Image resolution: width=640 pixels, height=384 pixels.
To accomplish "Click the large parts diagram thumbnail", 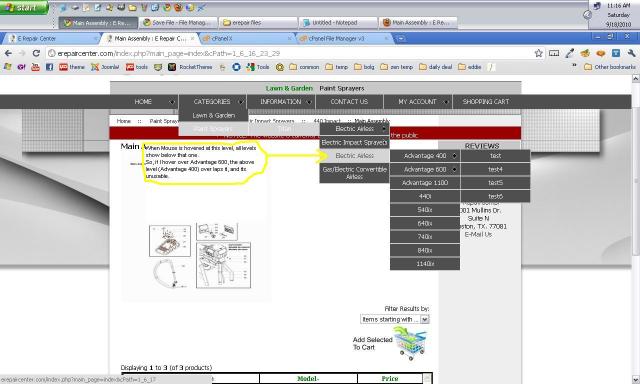I will (223, 265).
